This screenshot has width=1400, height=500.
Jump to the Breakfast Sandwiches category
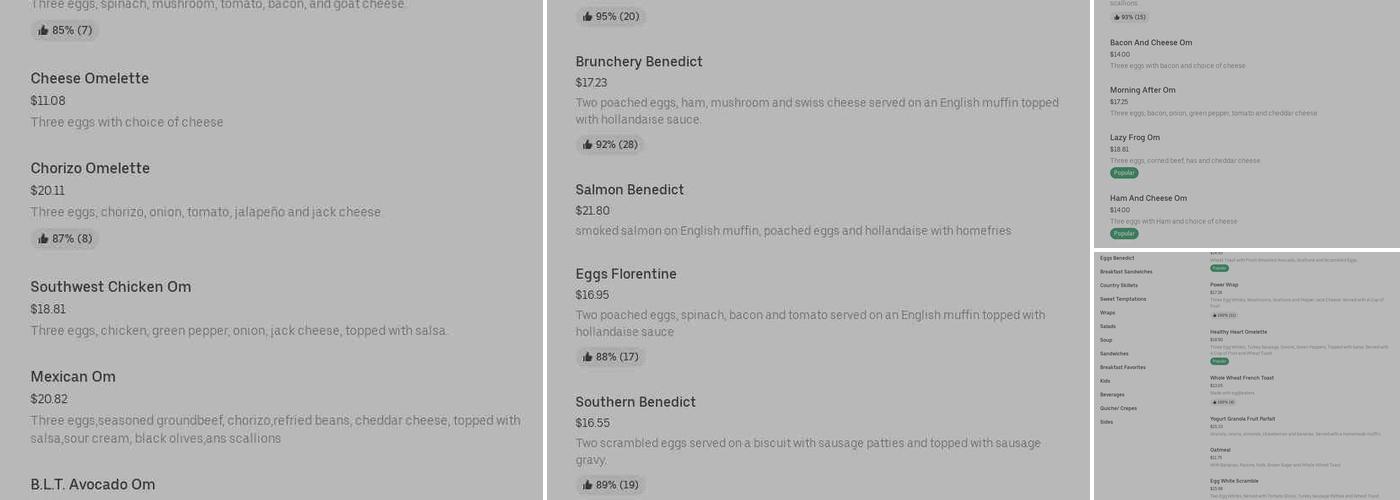coord(1126,272)
